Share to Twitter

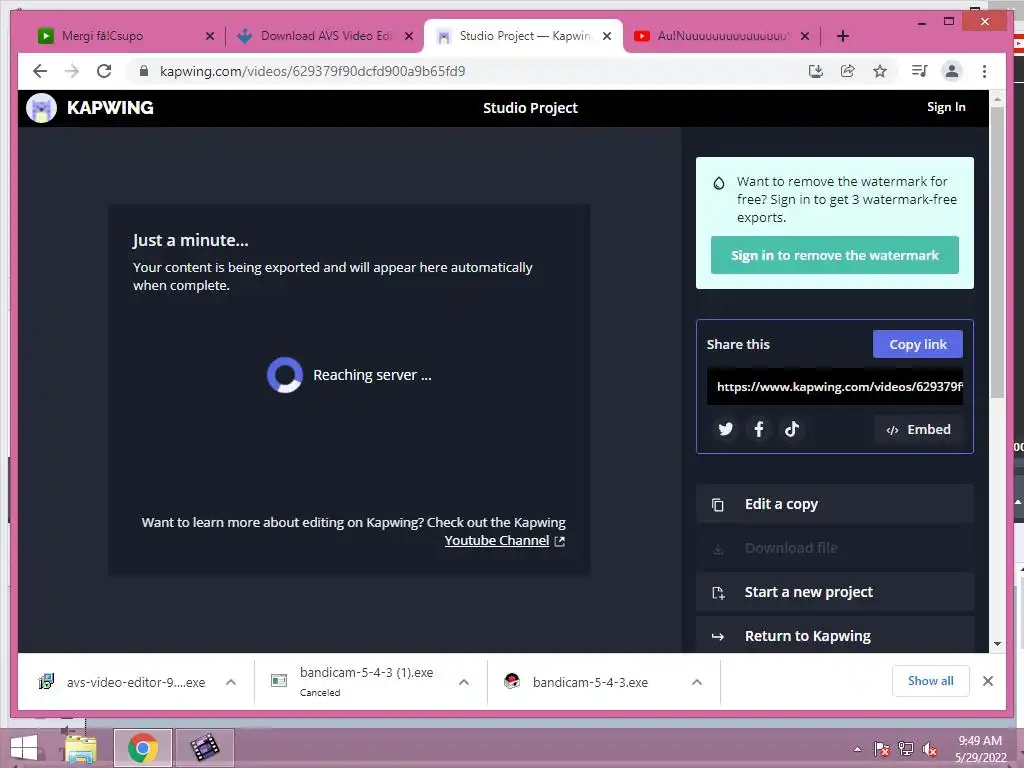point(726,429)
